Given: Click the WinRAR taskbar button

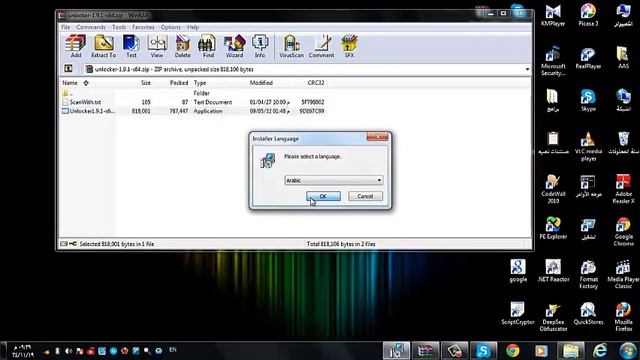Looking at the screenshot, I should [x=425, y=351].
